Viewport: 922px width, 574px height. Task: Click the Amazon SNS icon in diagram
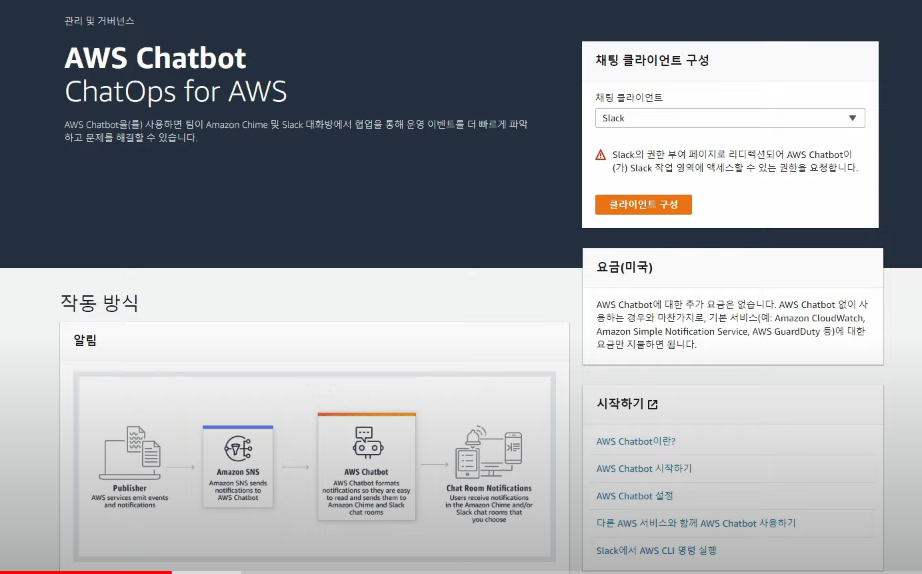click(238, 449)
